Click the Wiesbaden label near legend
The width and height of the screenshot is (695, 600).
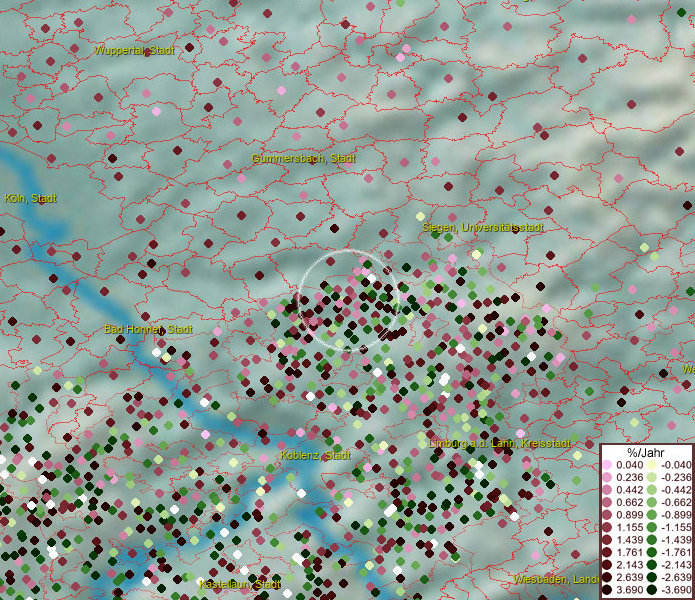(x=556, y=579)
